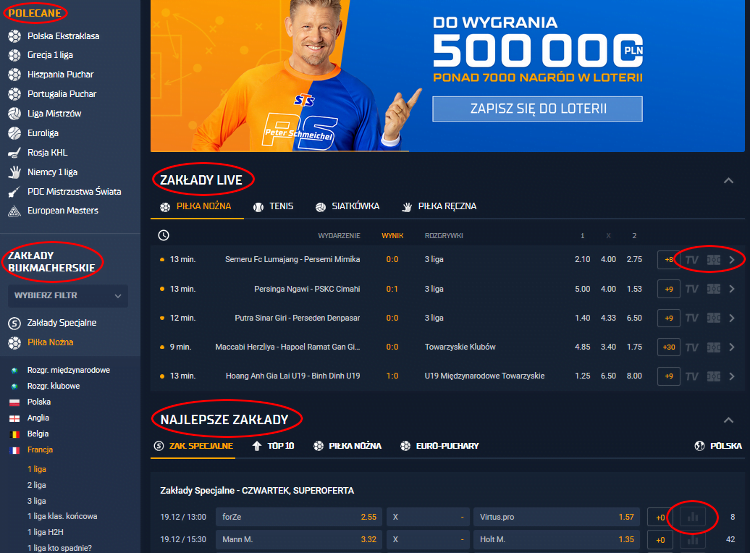This screenshot has width=750, height=553.
Task: Select Euroliga basketball icon in sidebar
Action: [x=14, y=132]
